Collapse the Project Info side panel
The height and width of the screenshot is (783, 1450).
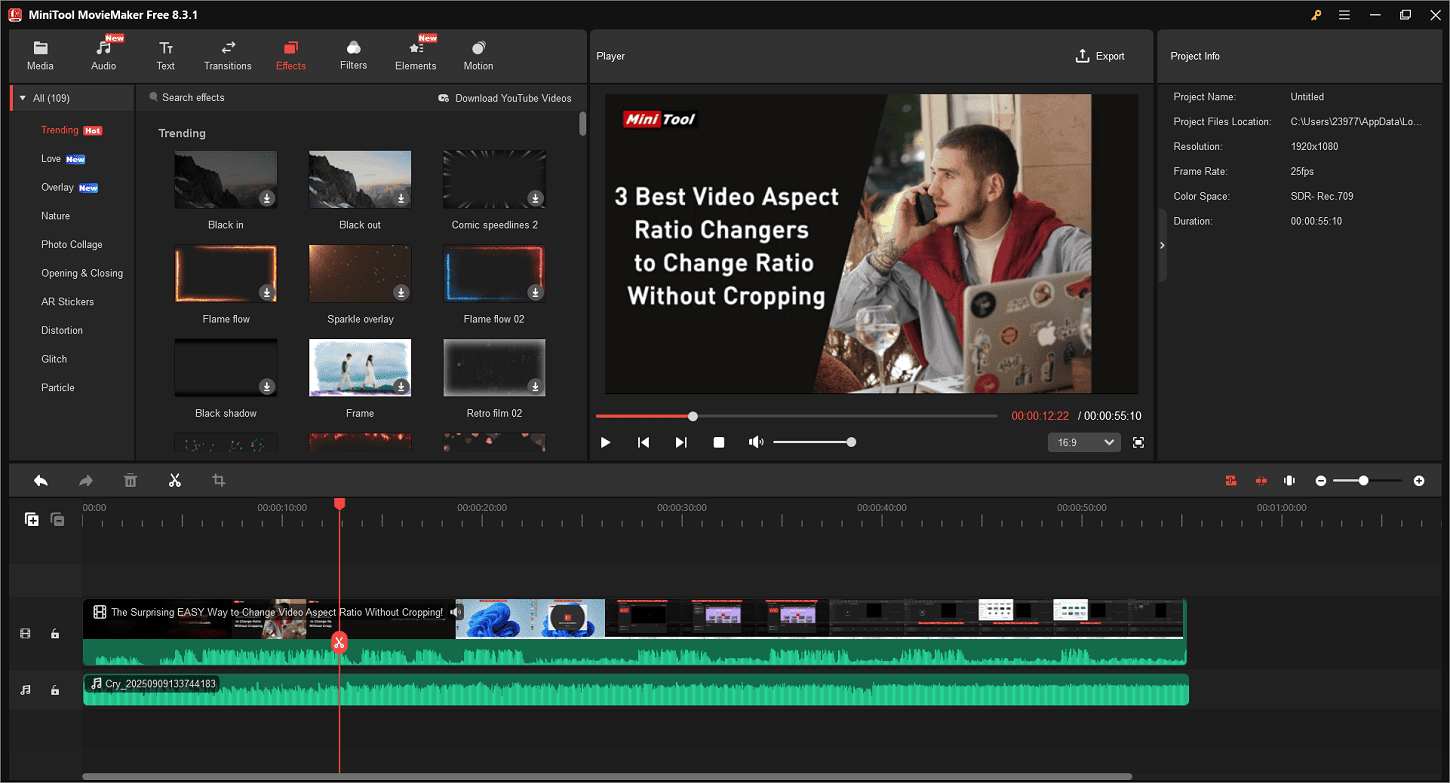[x=1162, y=245]
